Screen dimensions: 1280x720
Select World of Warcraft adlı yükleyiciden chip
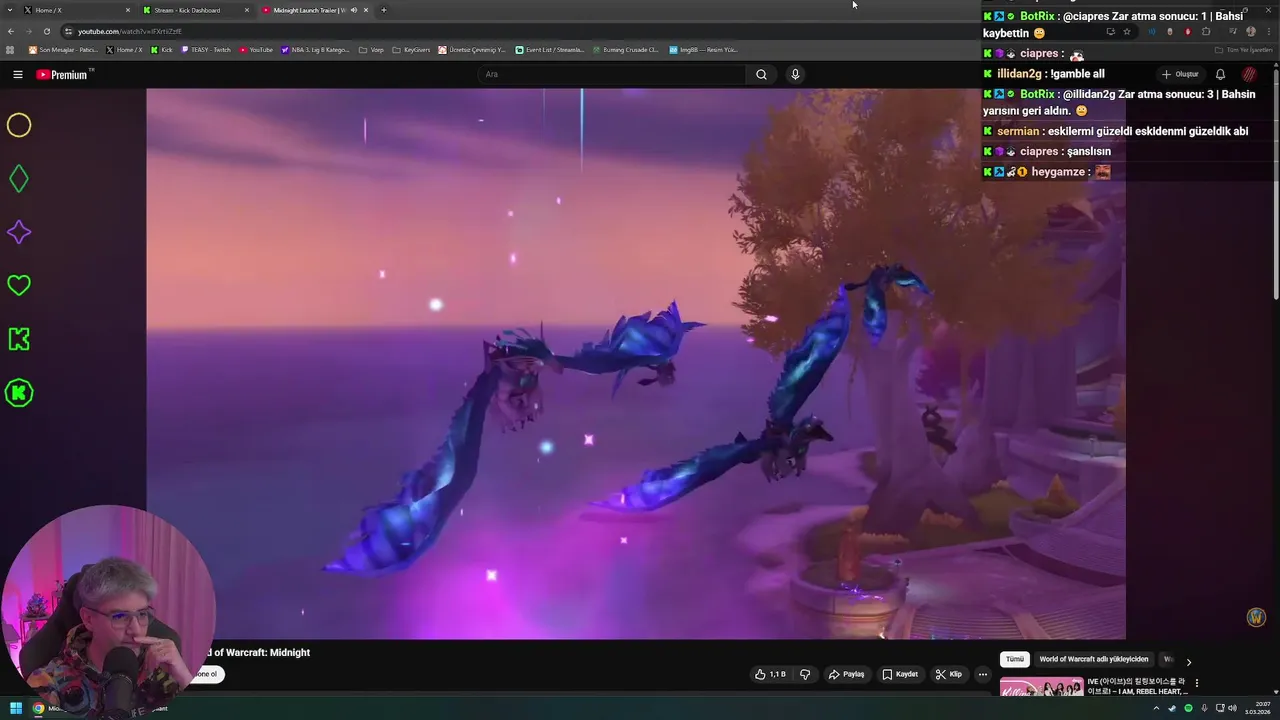(1093, 660)
